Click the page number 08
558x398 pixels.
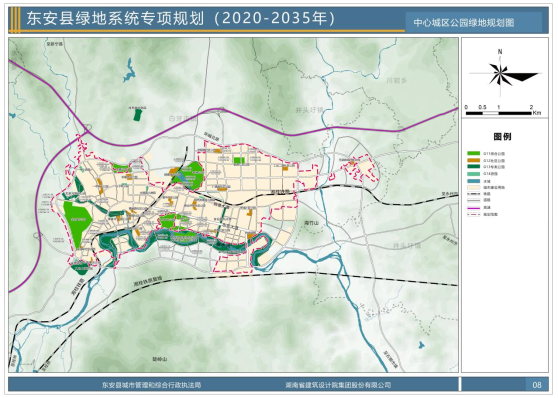pyautogui.click(x=537, y=384)
